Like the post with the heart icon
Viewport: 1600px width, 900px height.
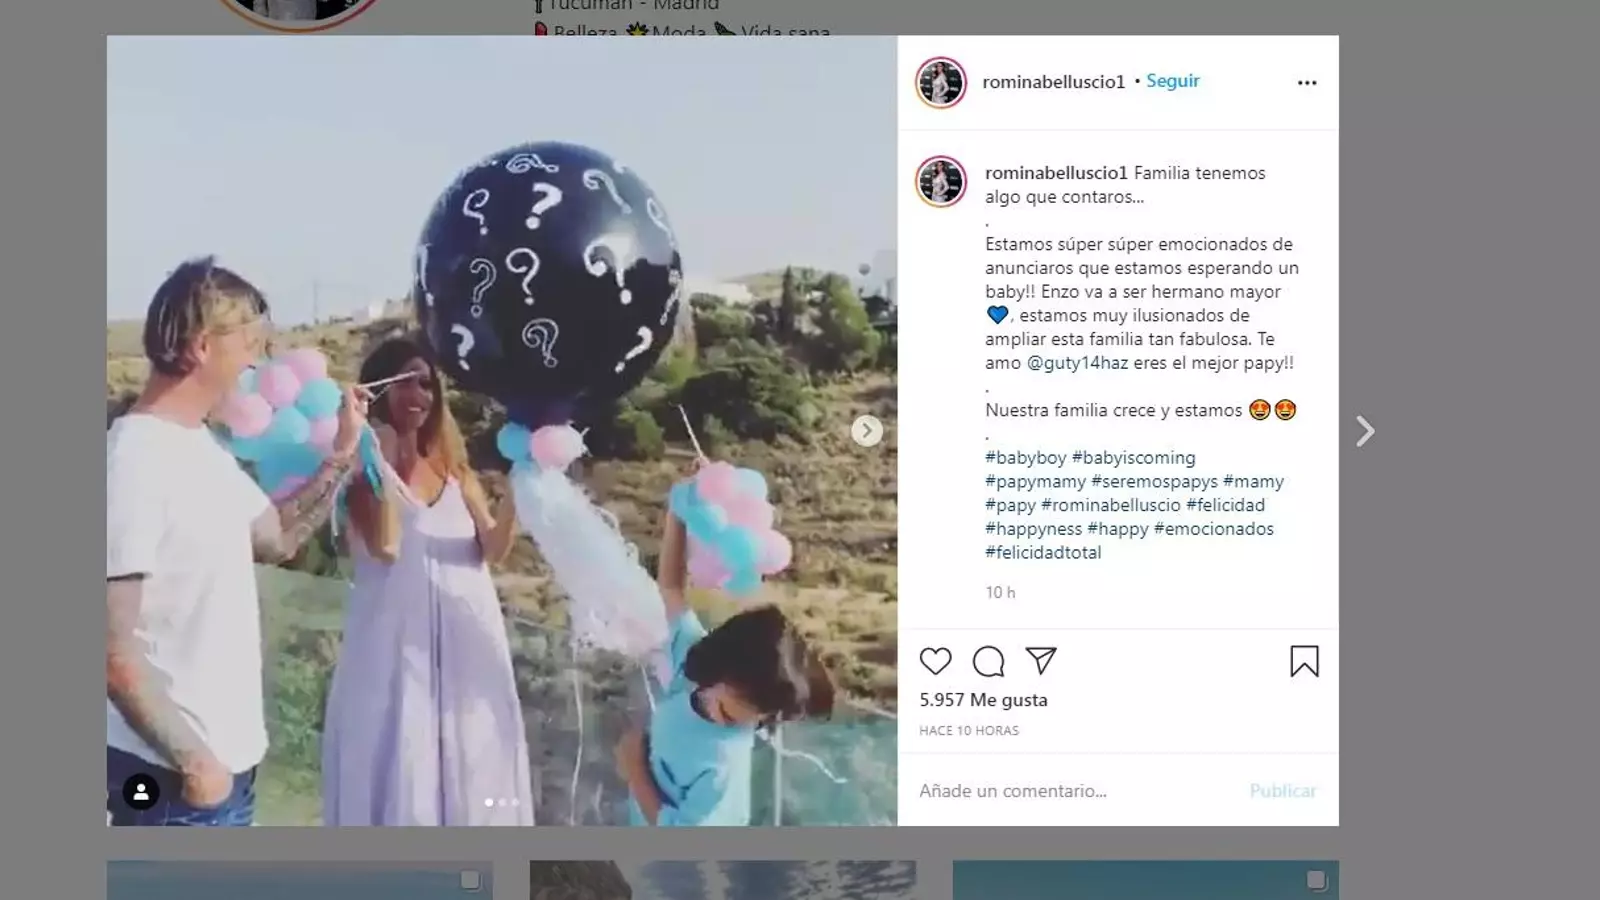(936, 661)
